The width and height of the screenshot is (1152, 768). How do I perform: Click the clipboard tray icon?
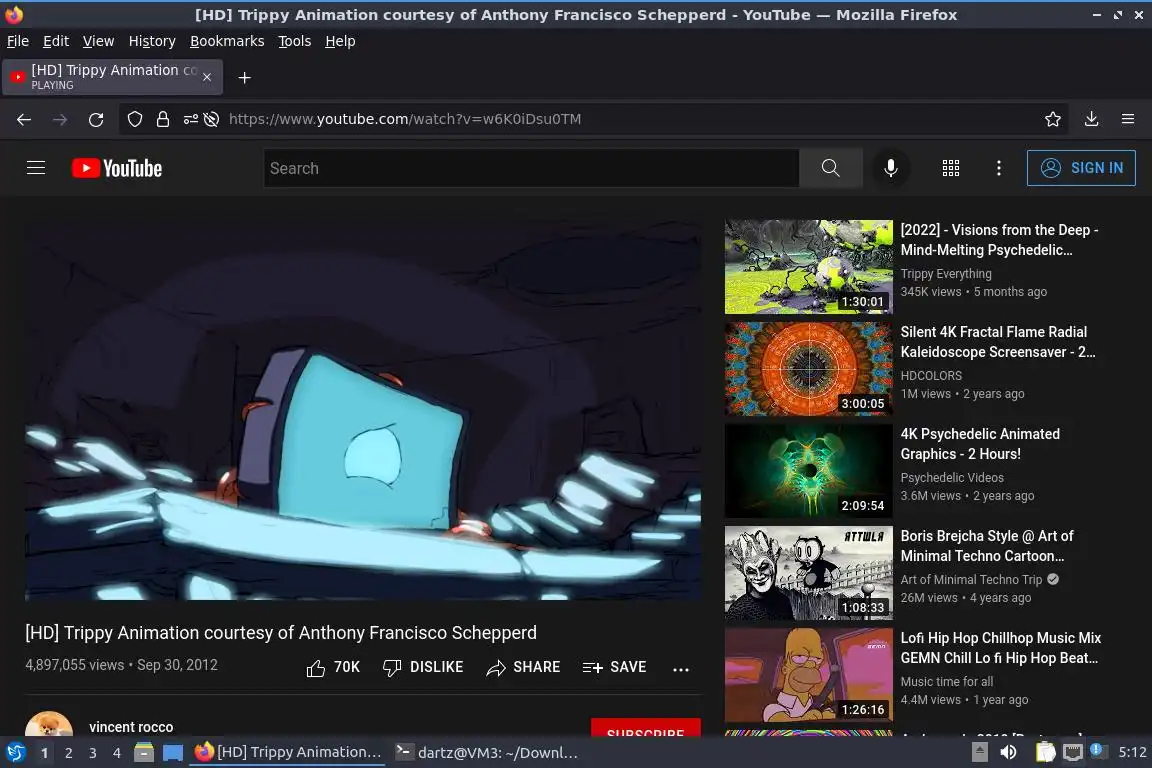point(1045,752)
